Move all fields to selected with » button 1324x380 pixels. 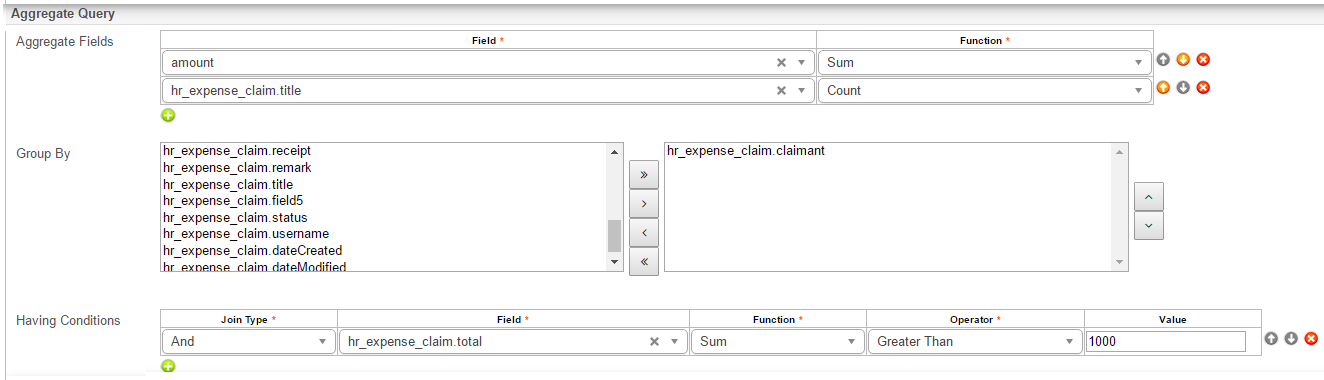point(643,174)
